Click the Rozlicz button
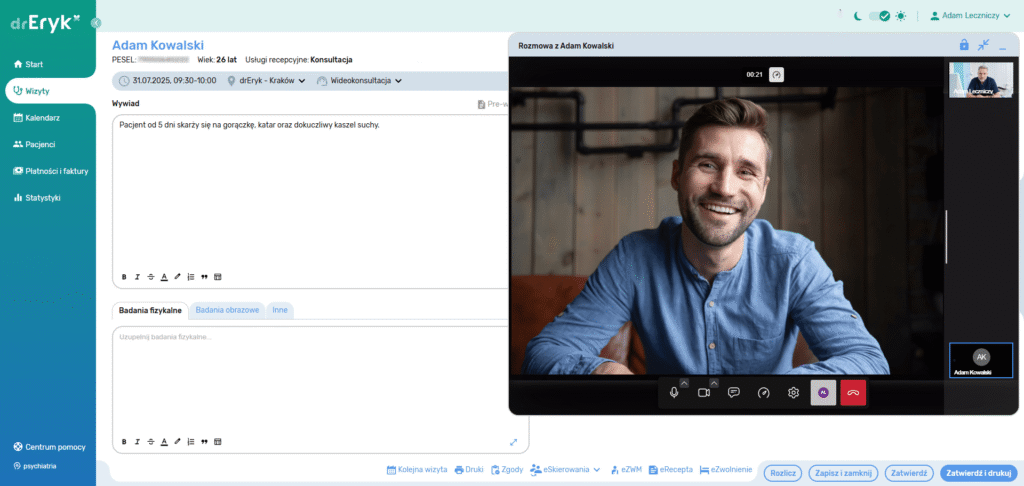Screen dimensions: 1024x486 782,473
